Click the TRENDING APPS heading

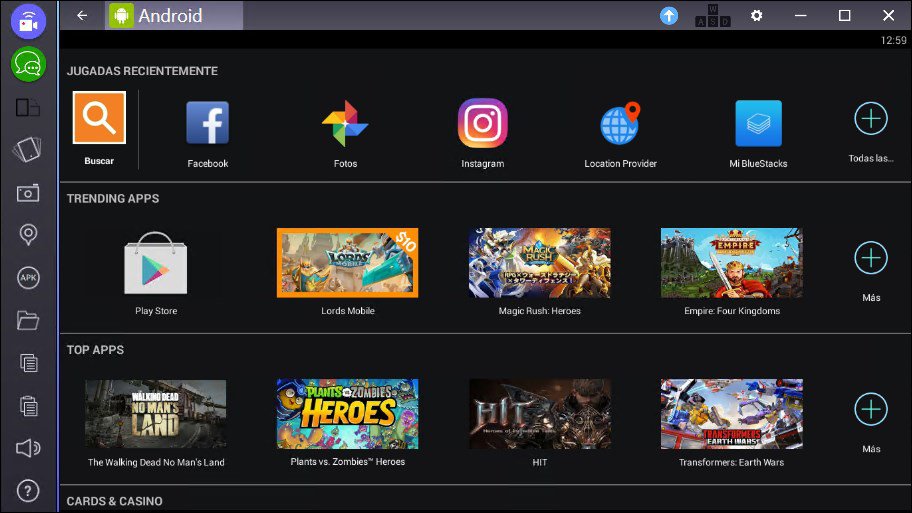(113, 199)
